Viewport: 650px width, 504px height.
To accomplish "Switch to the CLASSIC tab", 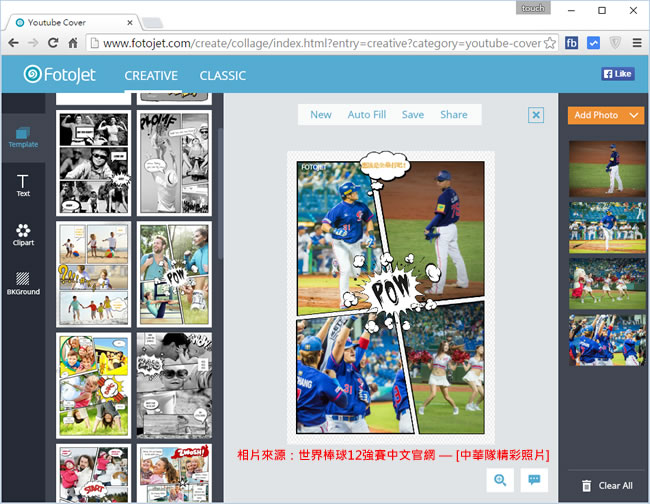I will pos(222,75).
